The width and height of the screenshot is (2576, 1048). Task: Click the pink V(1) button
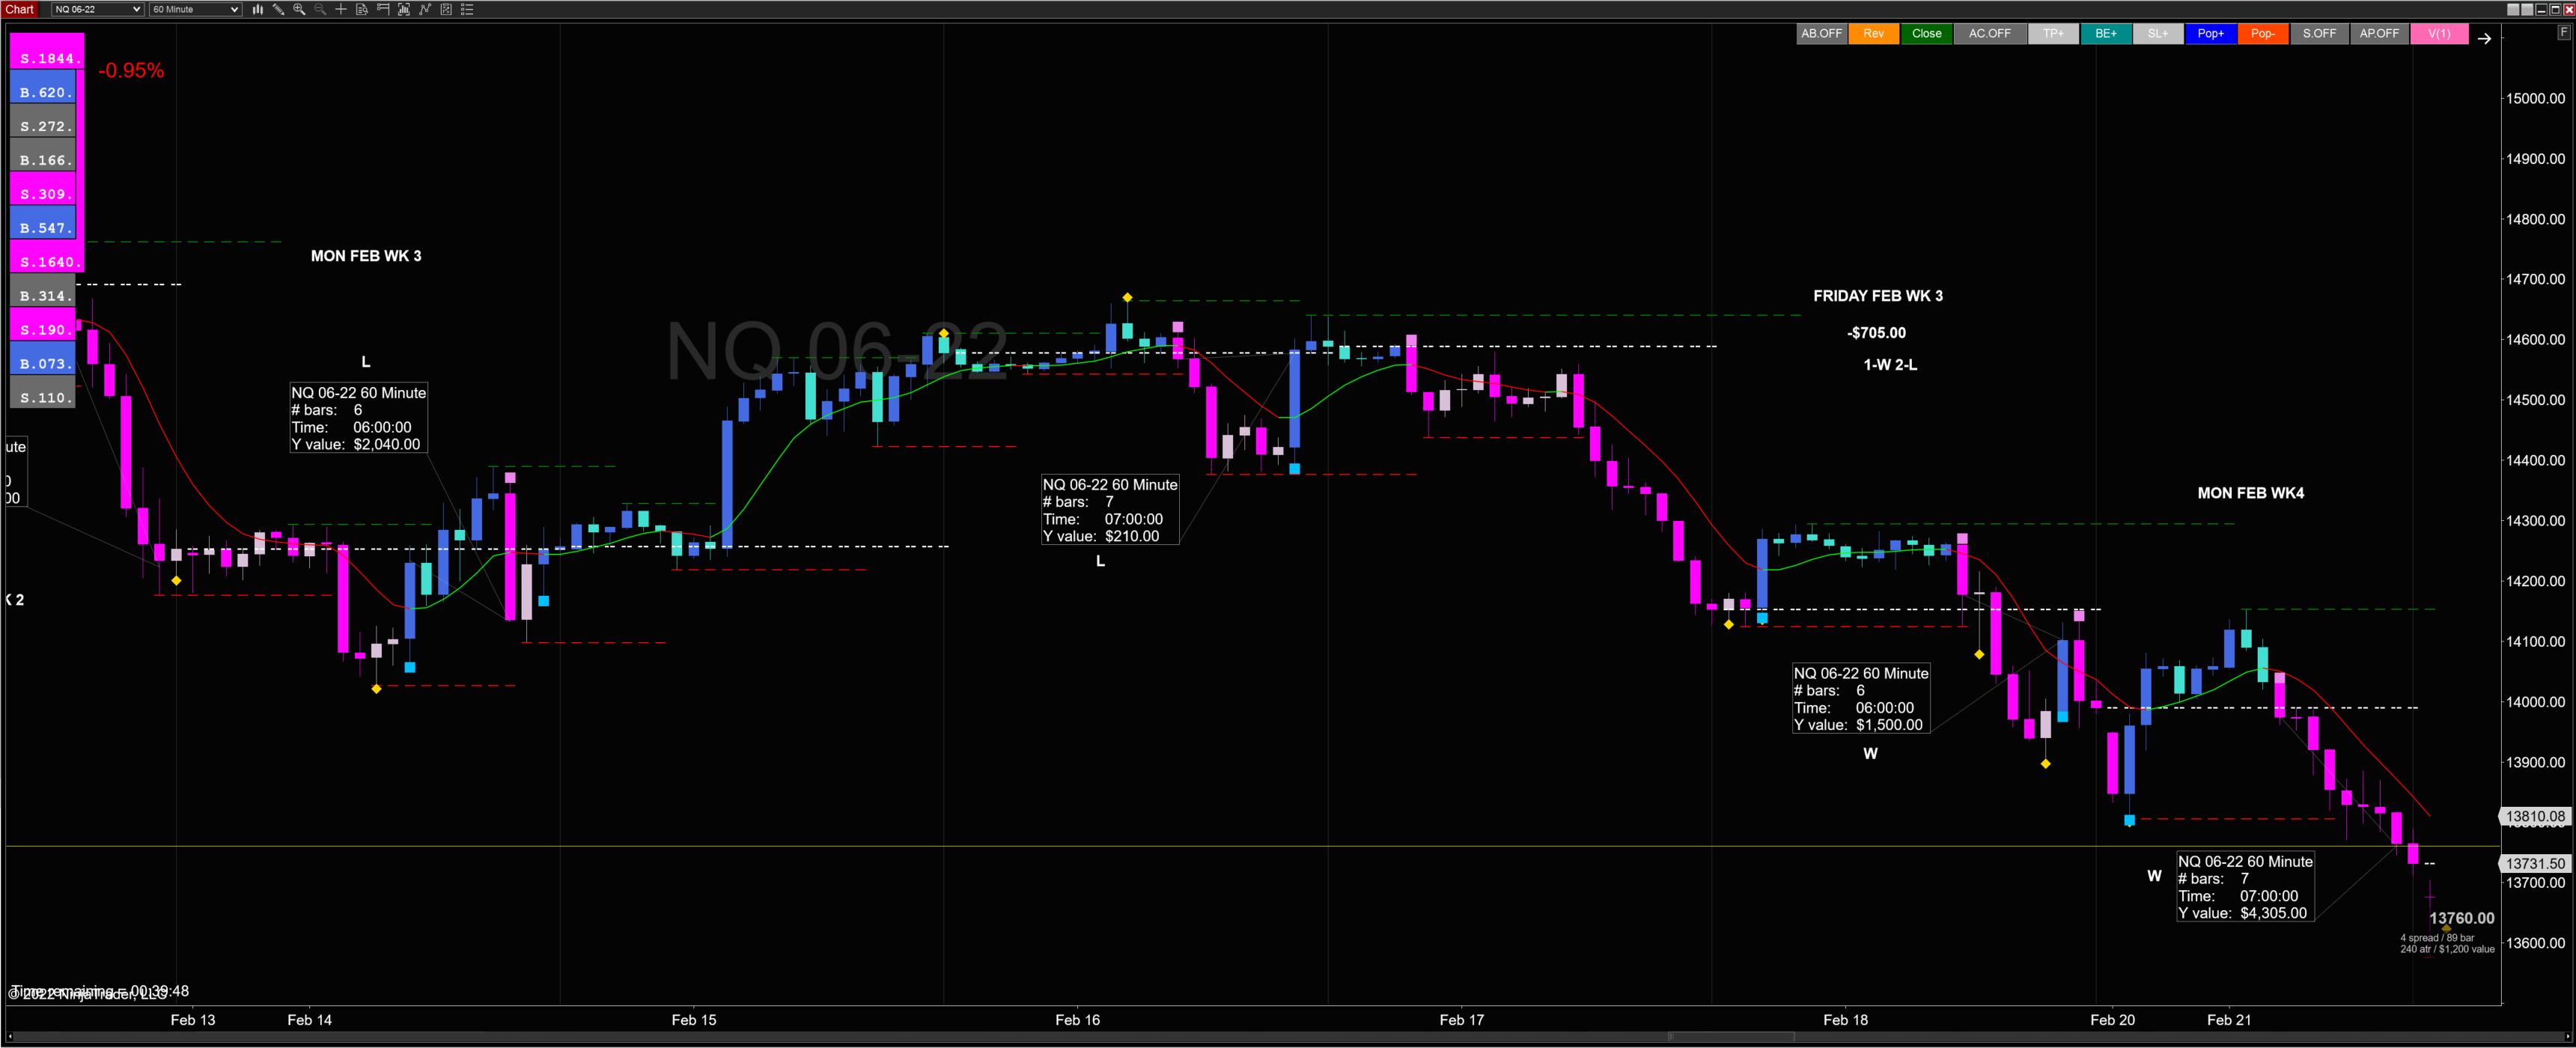click(x=2439, y=34)
